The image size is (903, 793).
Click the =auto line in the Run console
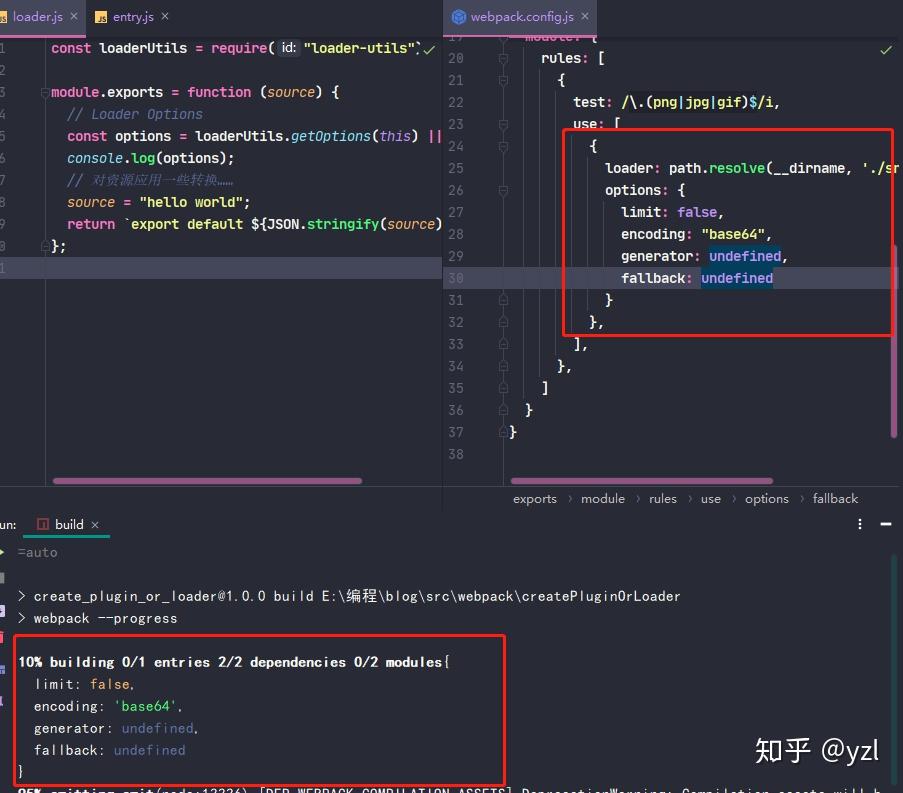tap(37, 553)
